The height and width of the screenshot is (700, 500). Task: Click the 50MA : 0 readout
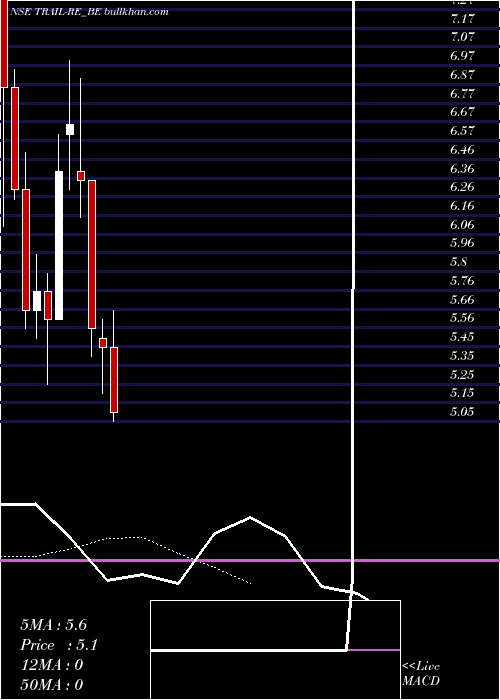coord(52,685)
